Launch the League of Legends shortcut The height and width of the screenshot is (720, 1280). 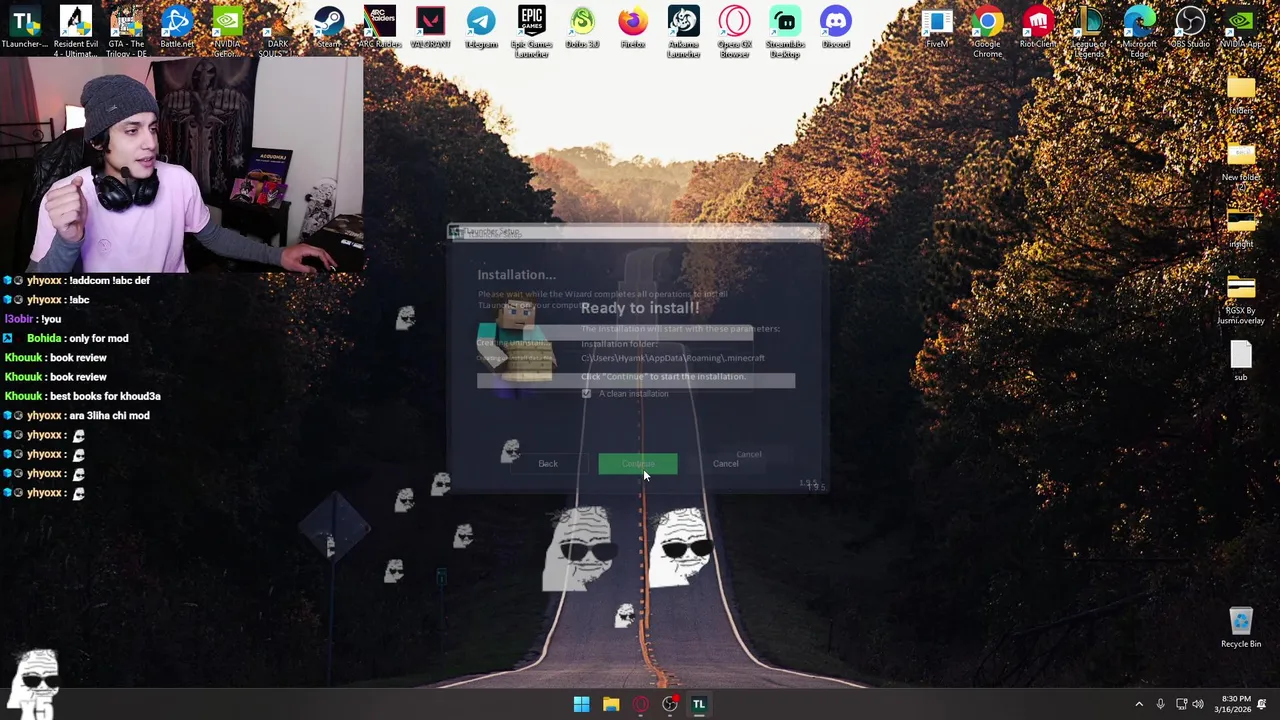pyautogui.click(x=1089, y=31)
